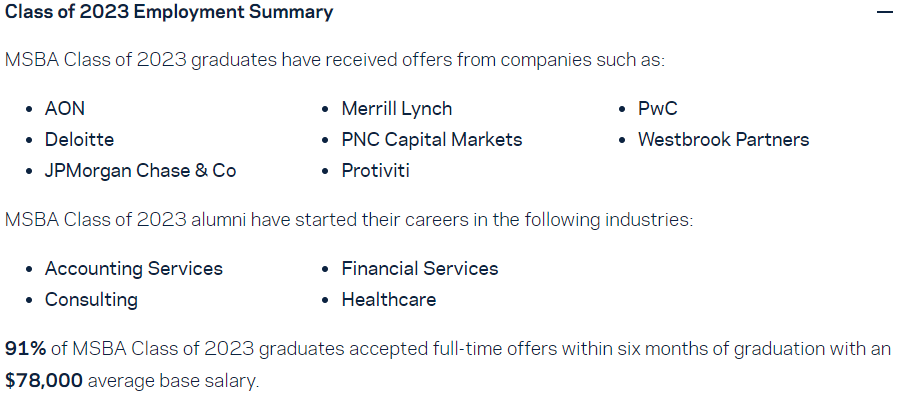This screenshot has width=913, height=394.
Task: Click the phrase 'within six months of graduation'
Action: tap(691, 349)
